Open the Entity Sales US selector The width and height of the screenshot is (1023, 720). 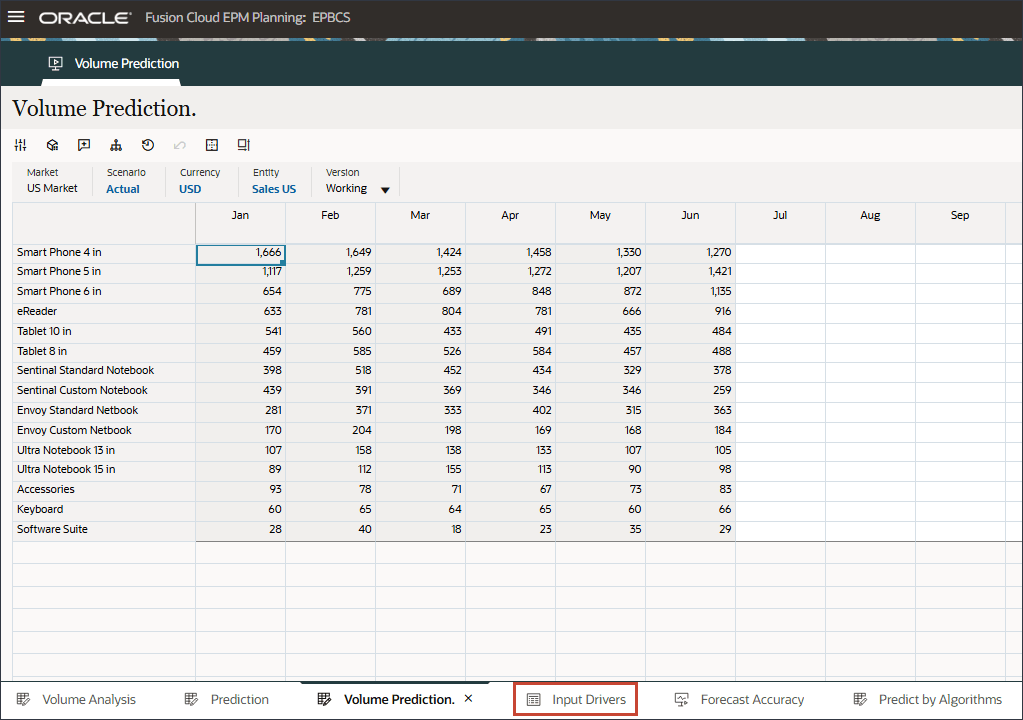tap(273, 189)
